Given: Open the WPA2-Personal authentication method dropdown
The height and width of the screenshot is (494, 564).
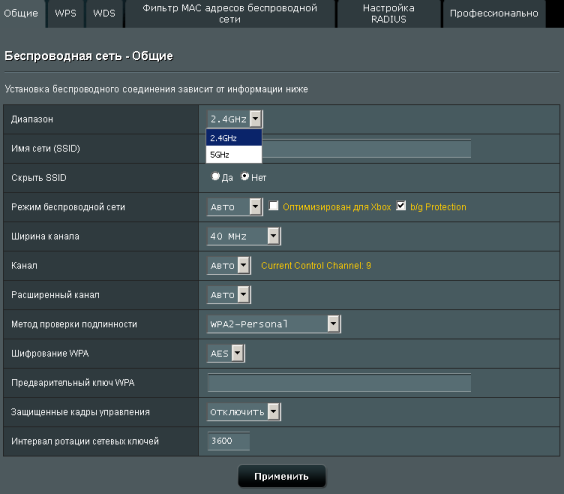Looking at the screenshot, I should 274,324.
